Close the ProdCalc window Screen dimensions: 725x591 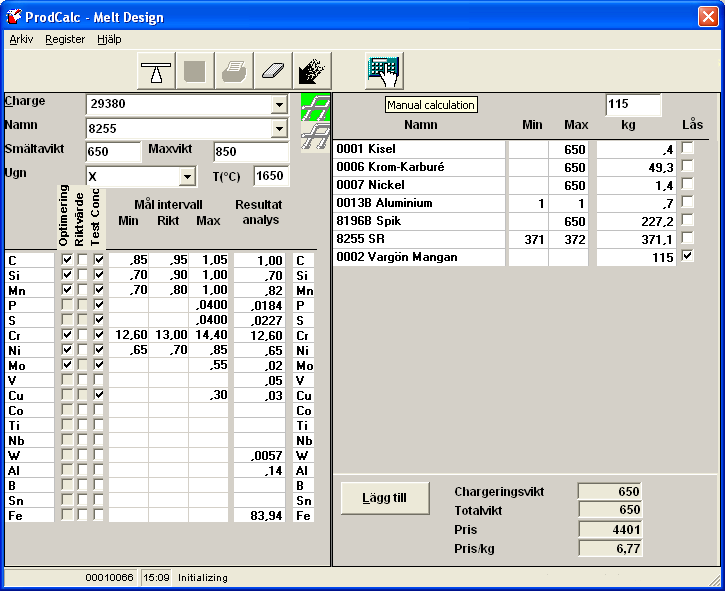click(708, 17)
